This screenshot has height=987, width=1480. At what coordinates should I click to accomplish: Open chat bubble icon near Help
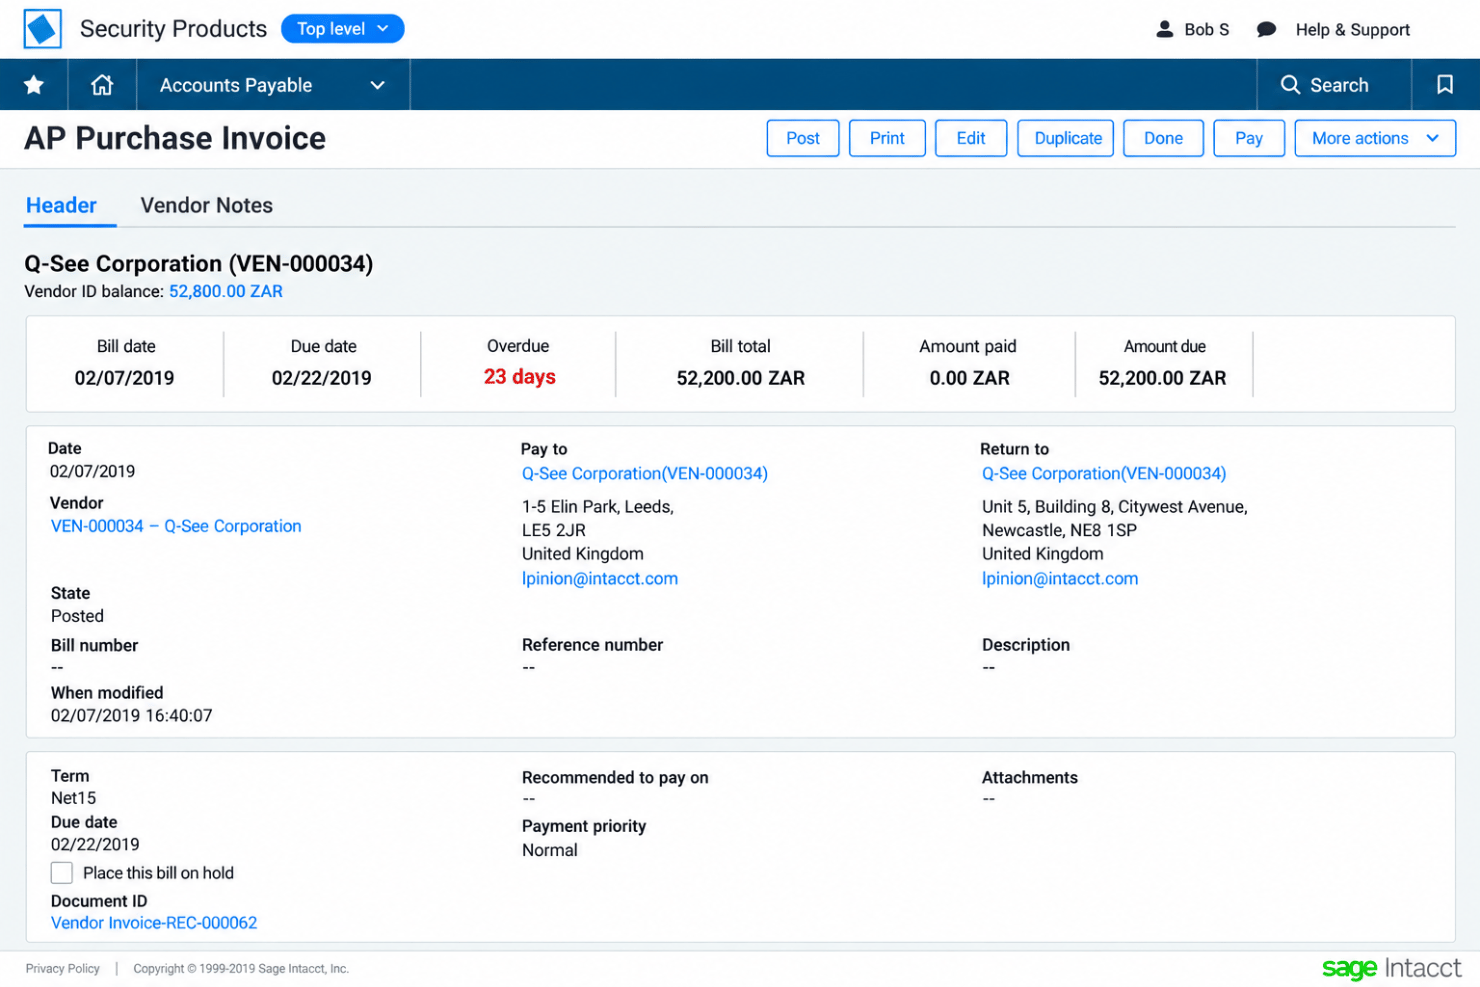1266,30
